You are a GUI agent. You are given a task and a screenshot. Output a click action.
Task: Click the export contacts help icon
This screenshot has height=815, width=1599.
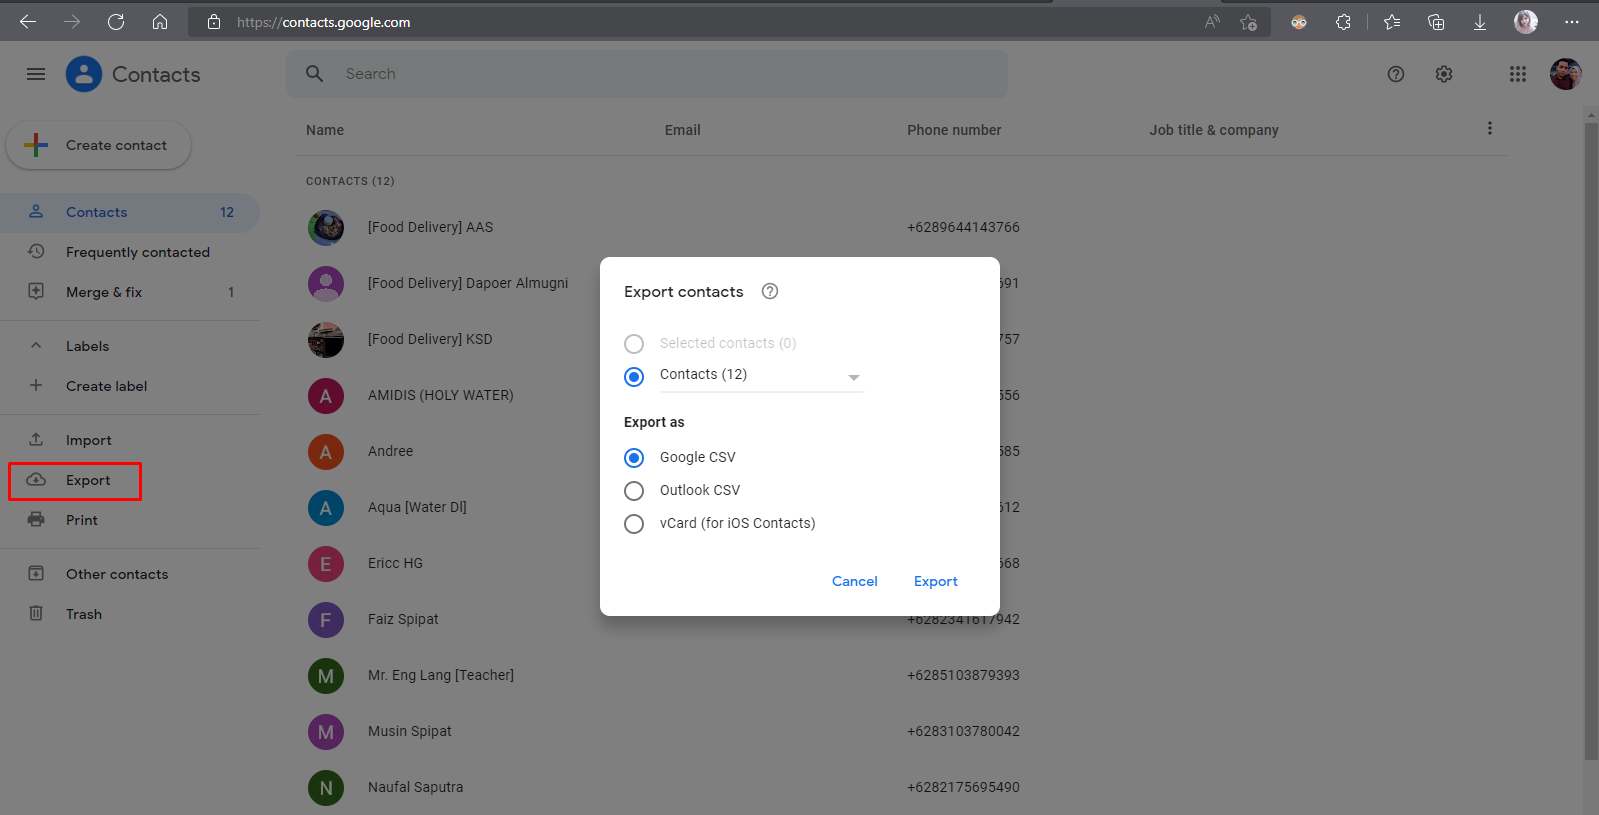(x=770, y=291)
